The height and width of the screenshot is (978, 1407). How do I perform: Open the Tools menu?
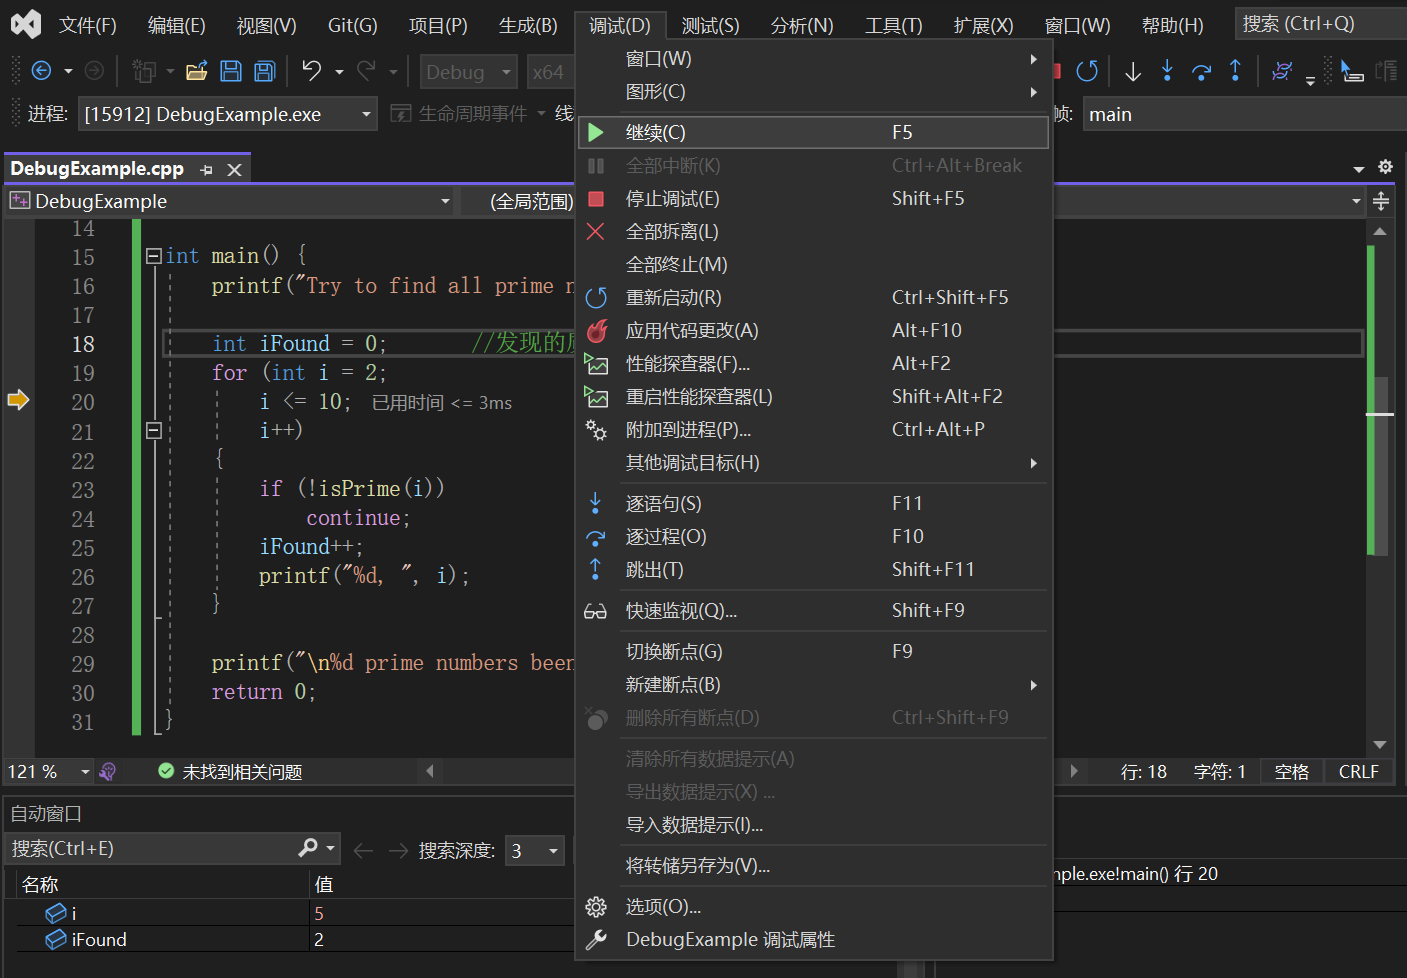click(x=893, y=25)
